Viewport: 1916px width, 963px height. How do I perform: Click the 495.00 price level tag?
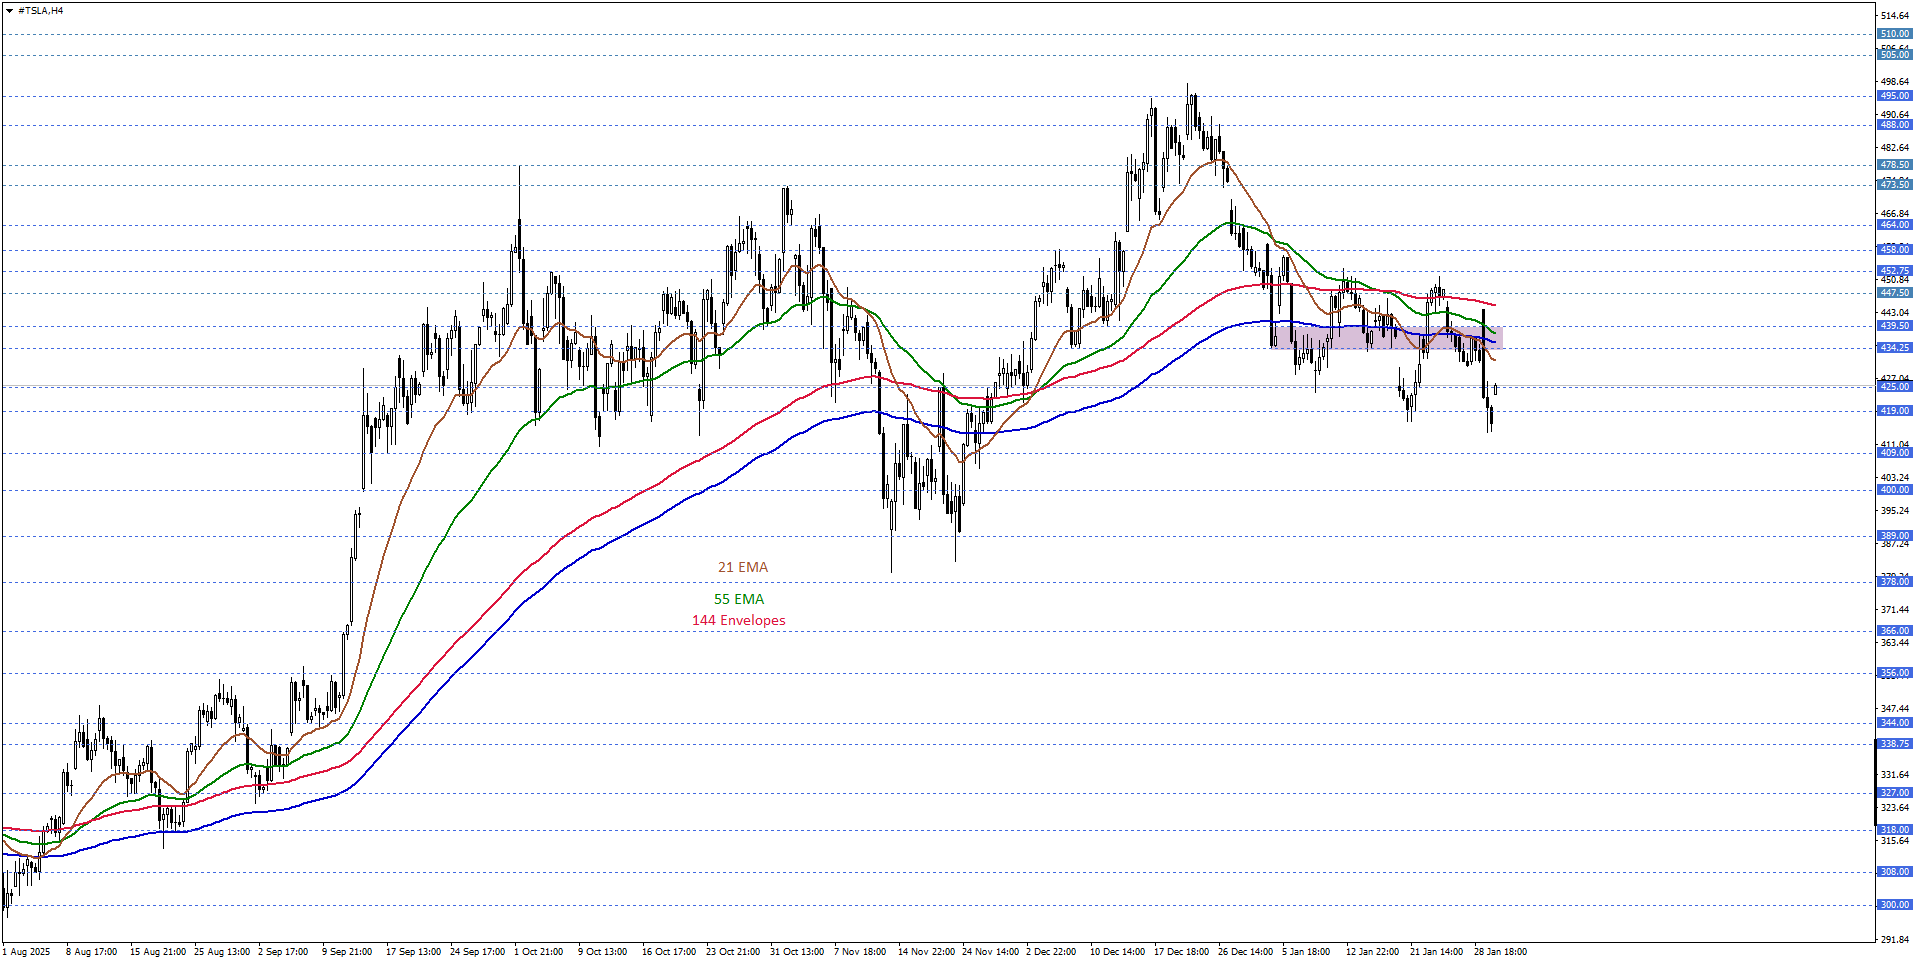pos(1894,96)
